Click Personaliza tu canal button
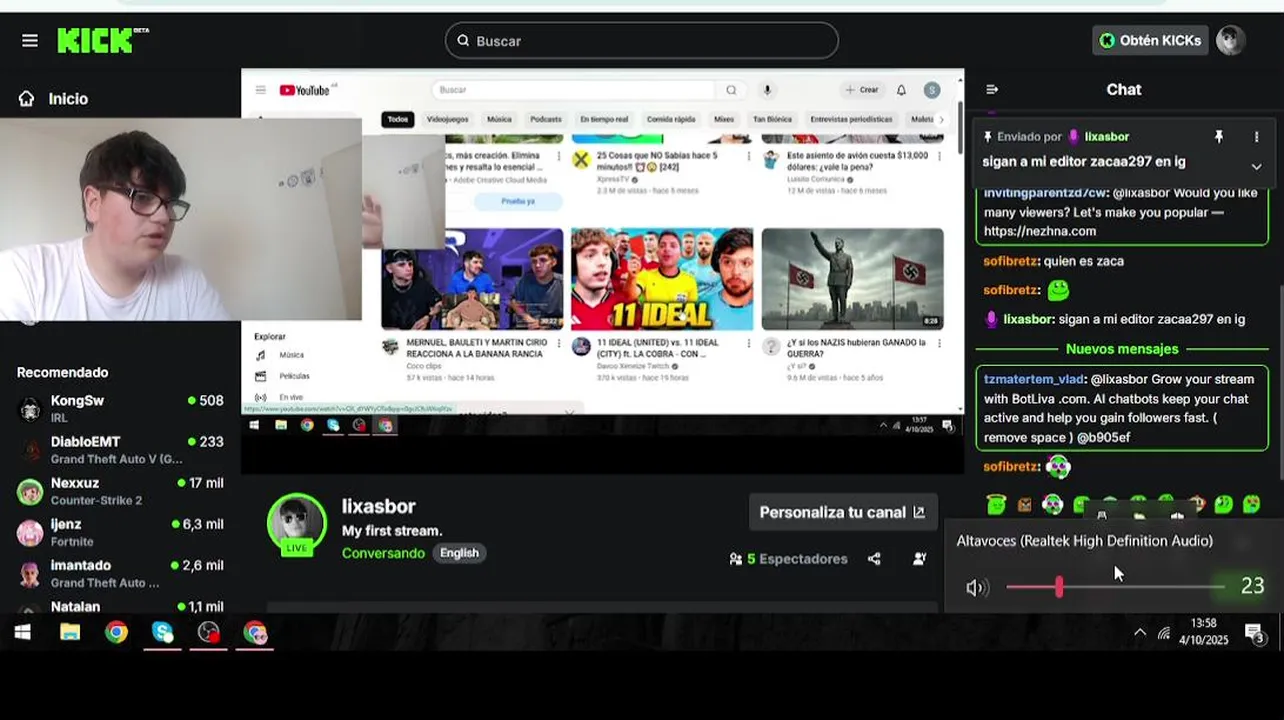The width and height of the screenshot is (1284, 720). point(843,512)
